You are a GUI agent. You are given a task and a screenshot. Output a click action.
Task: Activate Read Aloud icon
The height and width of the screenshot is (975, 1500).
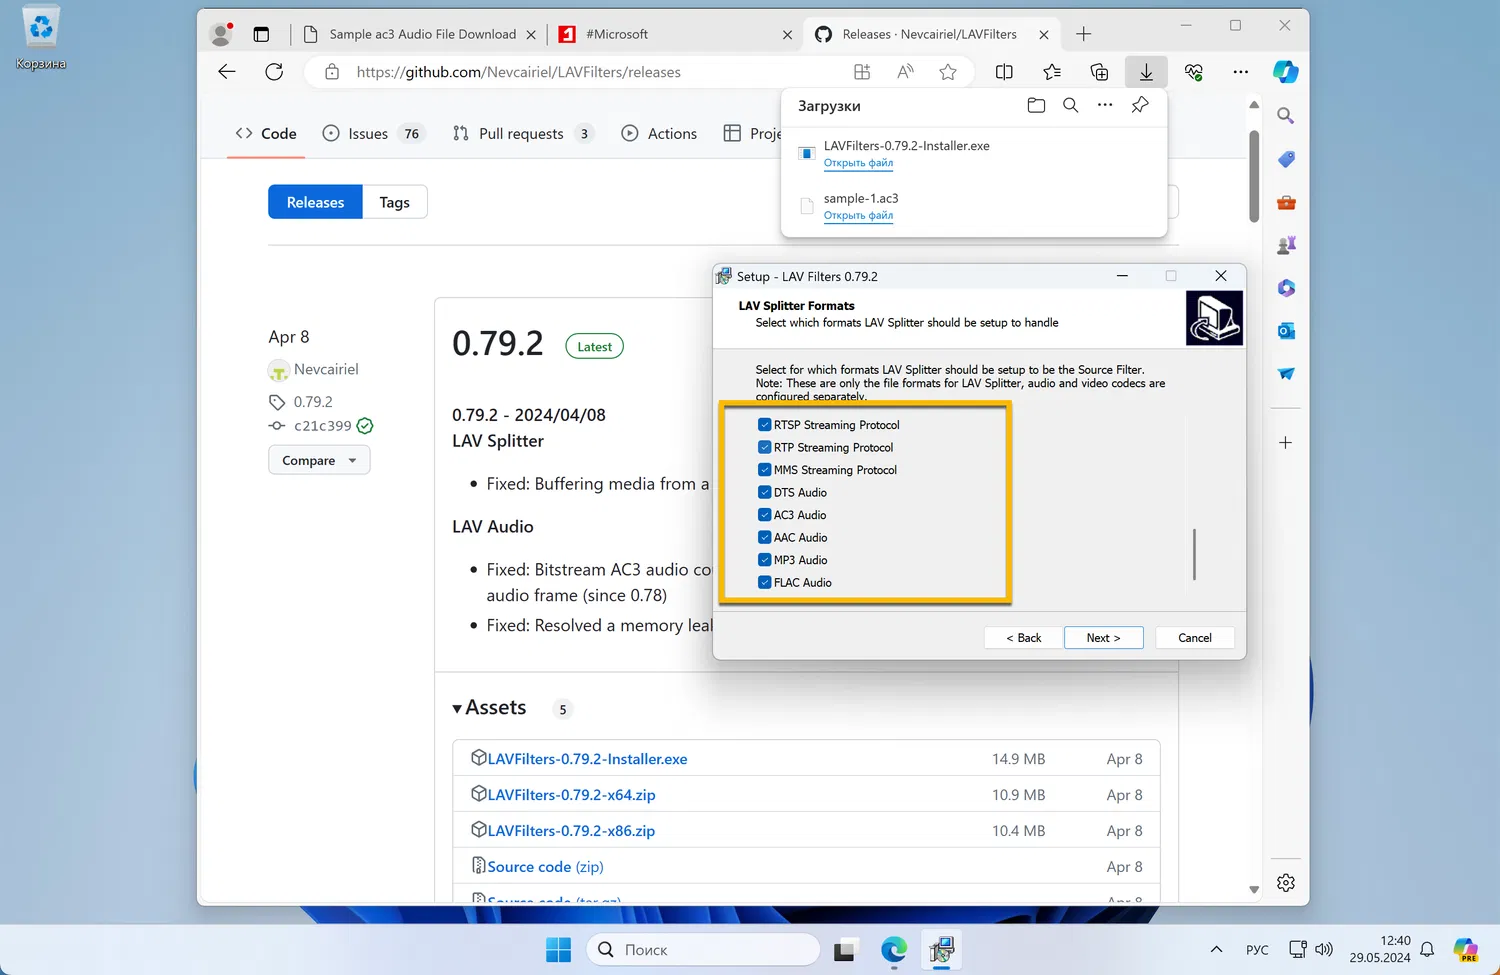coord(905,72)
